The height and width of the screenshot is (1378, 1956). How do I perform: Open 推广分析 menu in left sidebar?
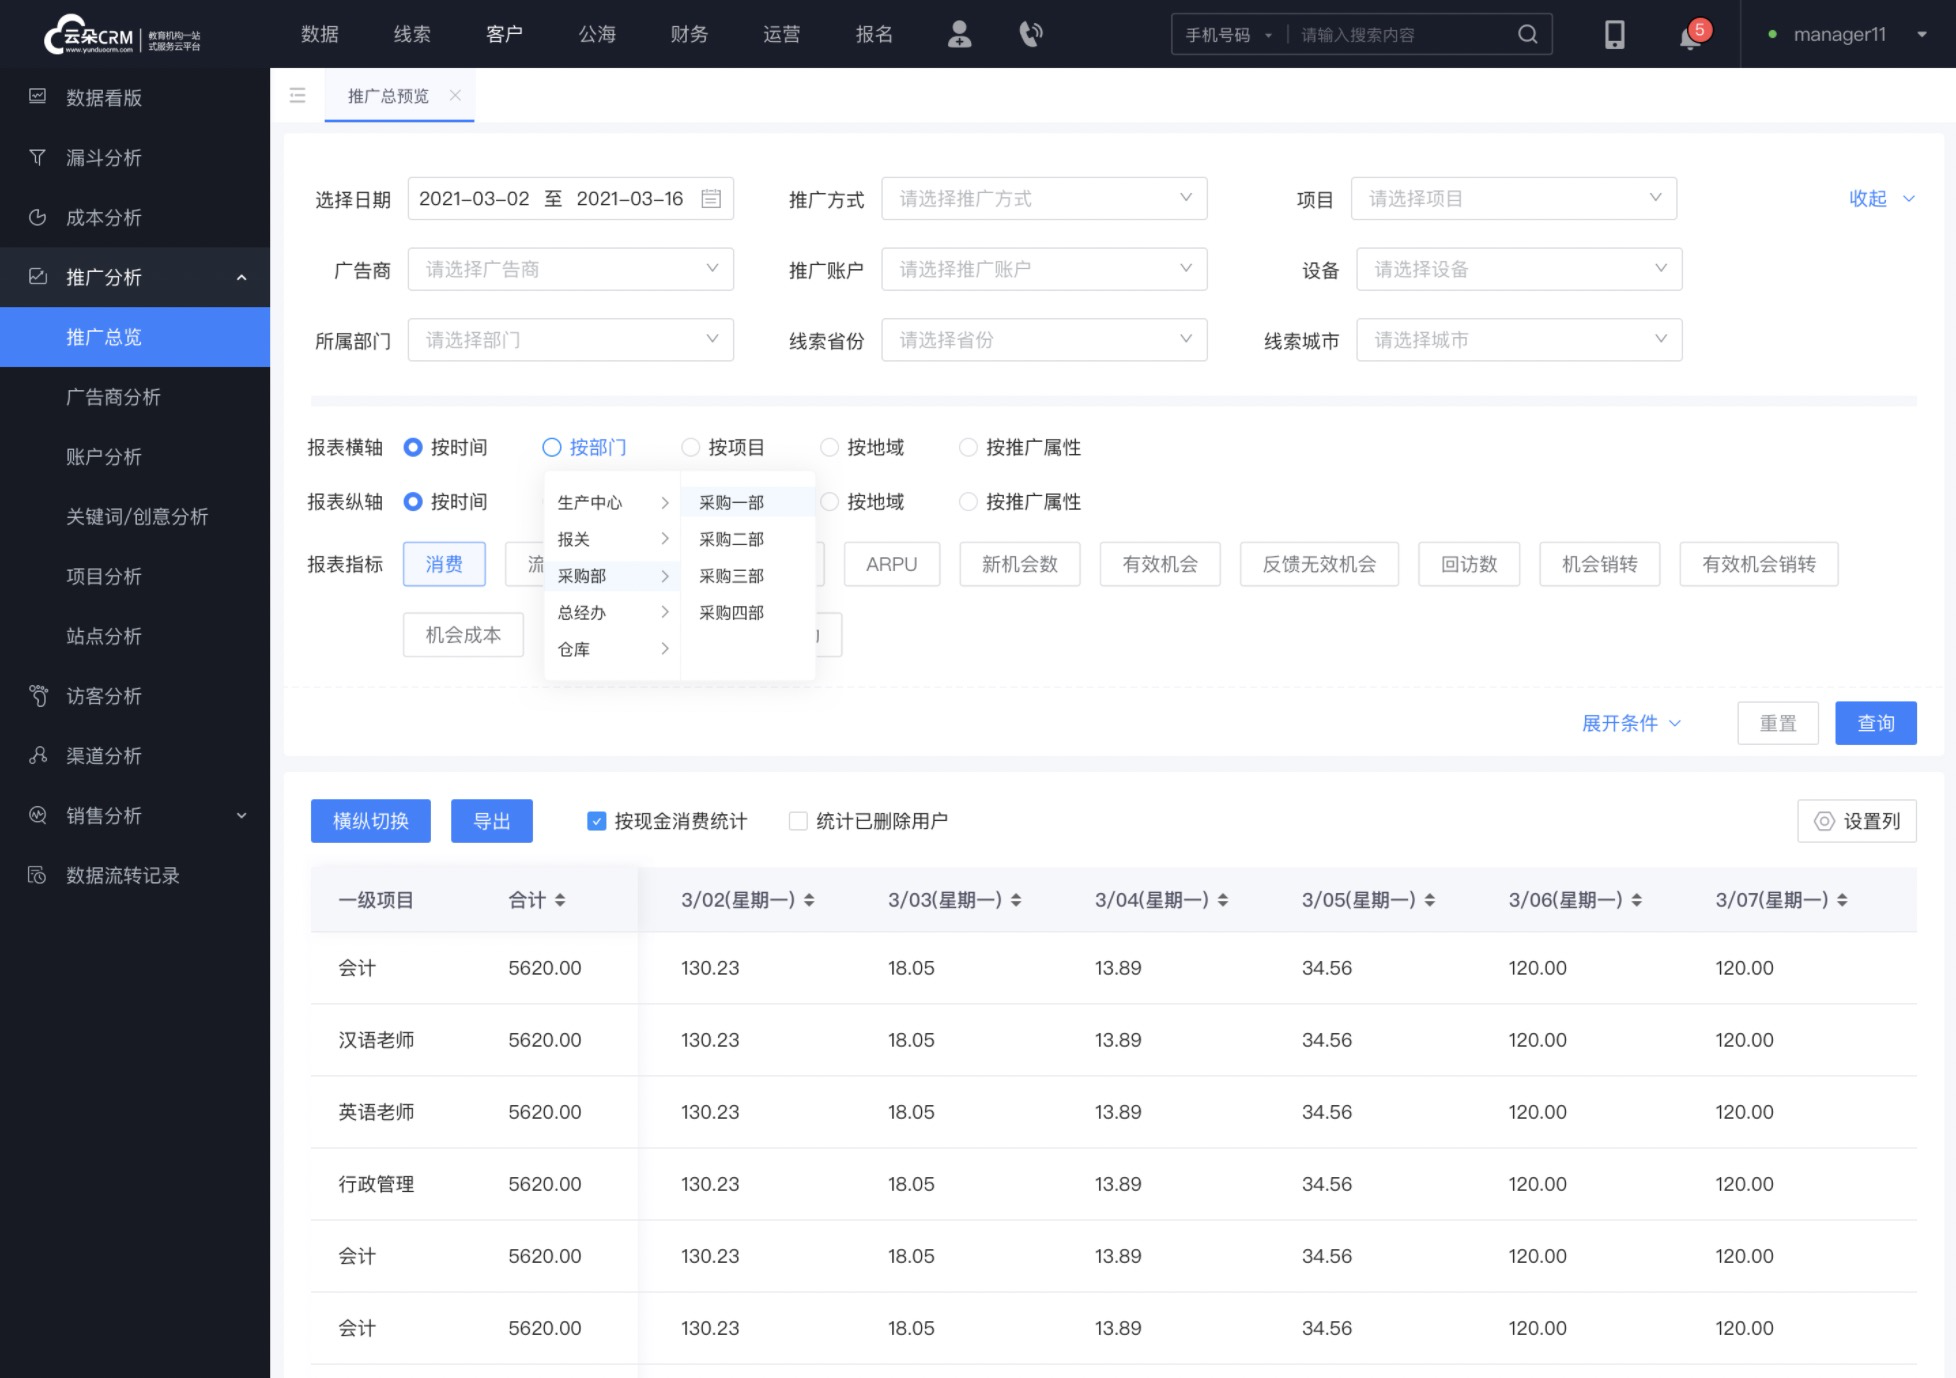[x=136, y=277]
